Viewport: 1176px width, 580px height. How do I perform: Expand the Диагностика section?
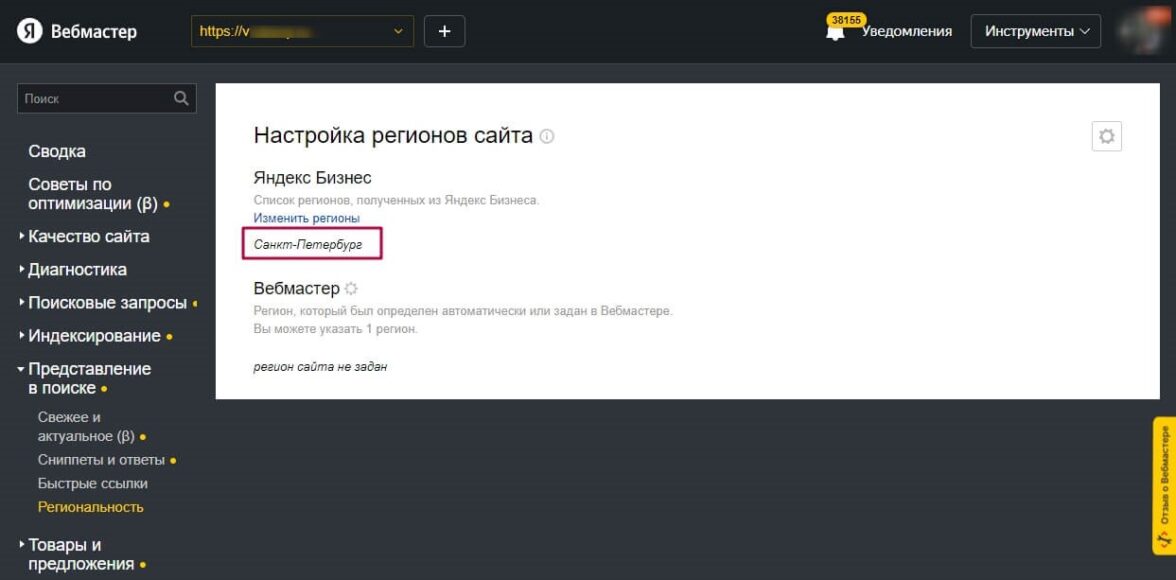point(77,270)
